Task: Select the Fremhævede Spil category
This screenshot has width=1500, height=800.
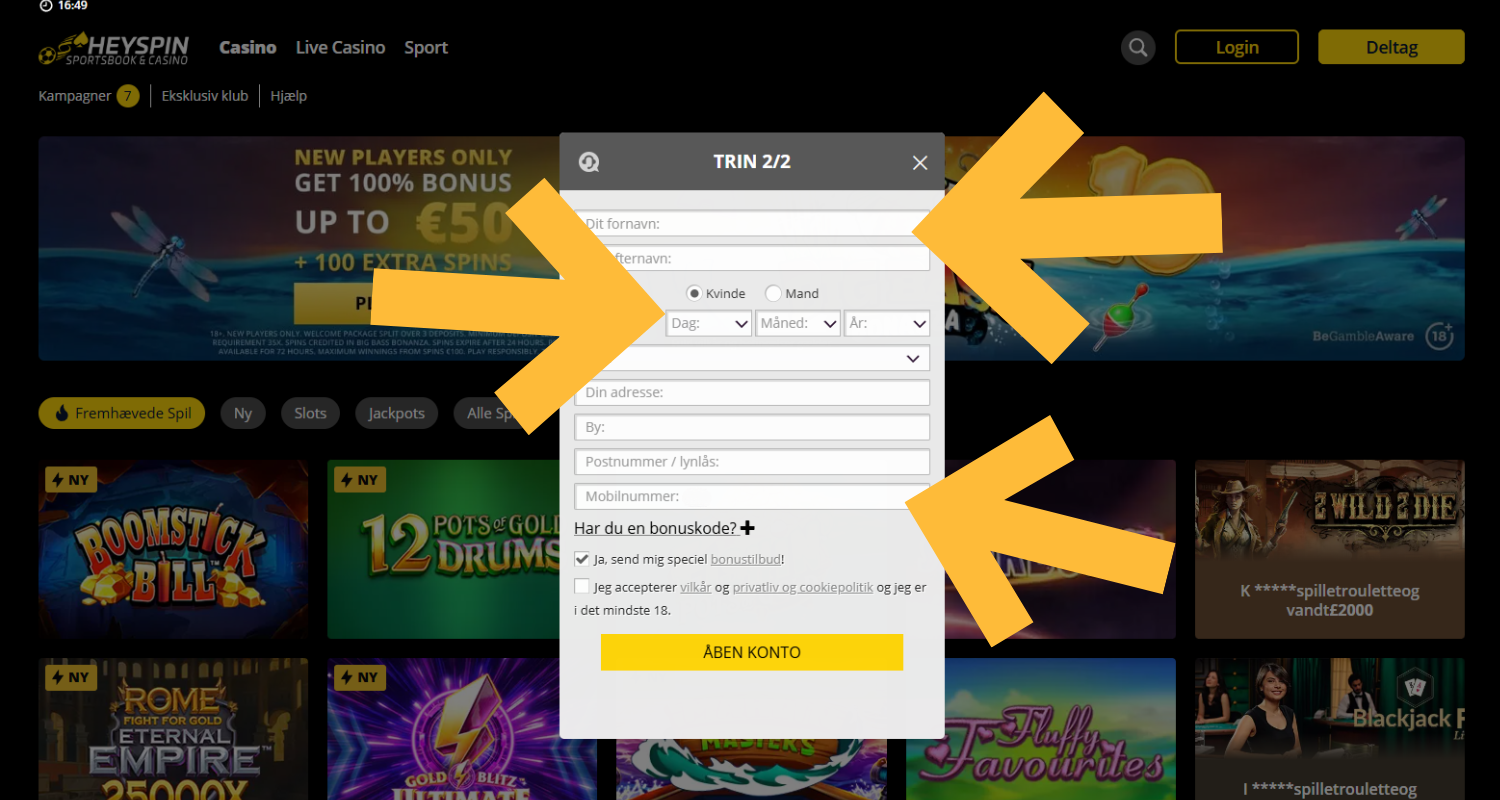Action: coord(122,413)
